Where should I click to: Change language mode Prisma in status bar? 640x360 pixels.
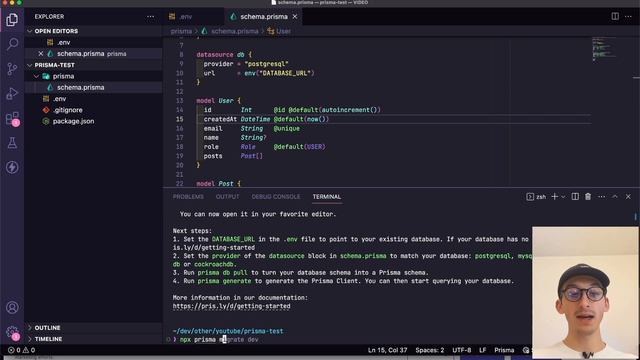click(x=504, y=350)
